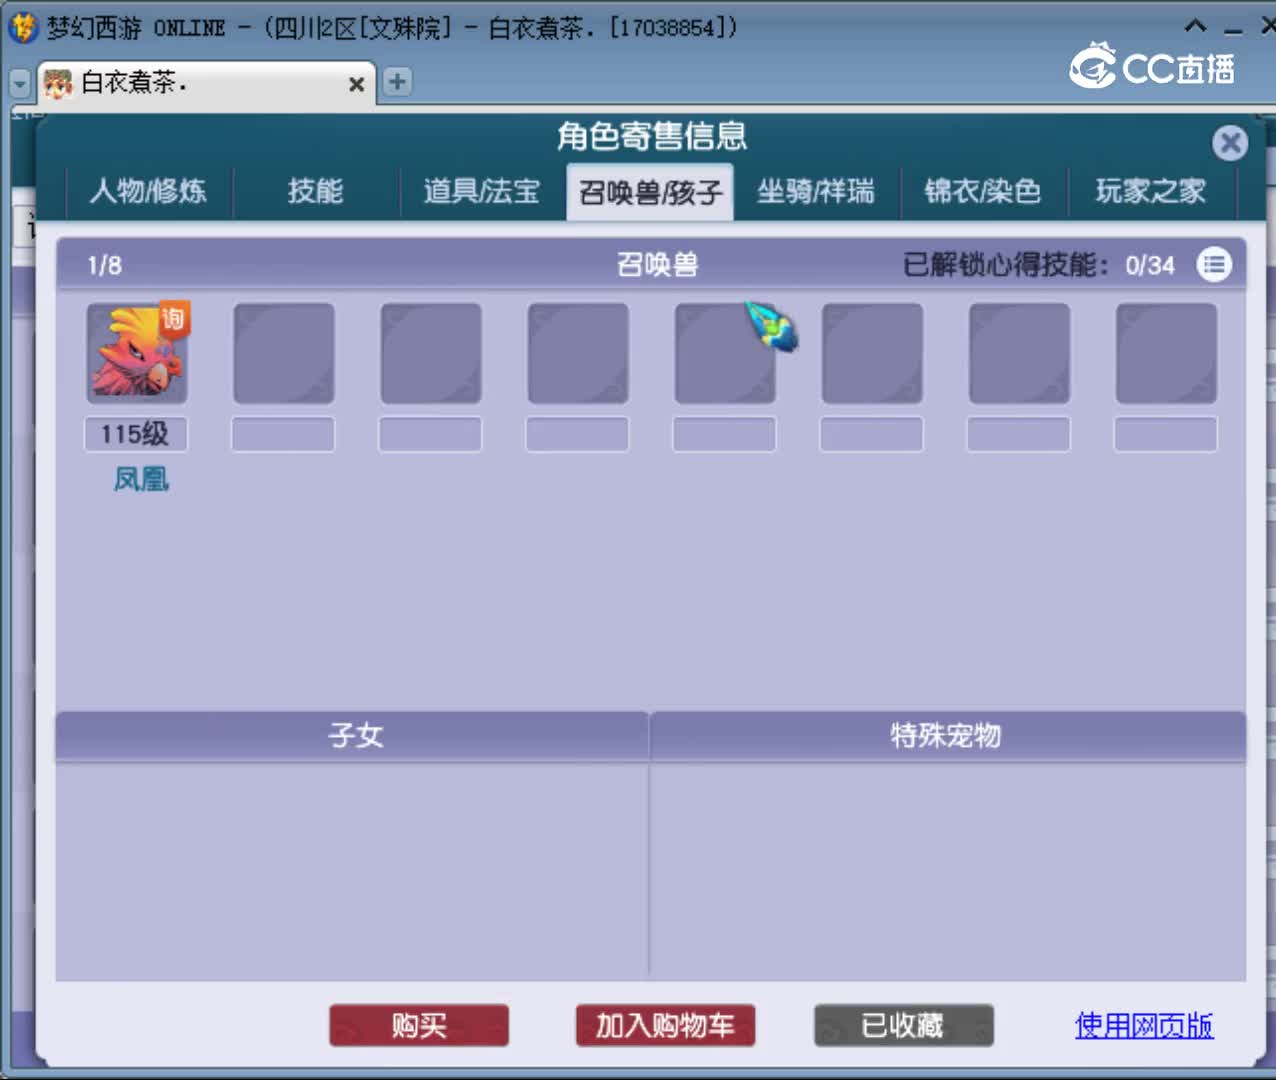
Task: Click the 白衣煮茶 tab avatar icon
Action: pyautogui.click(x=58, y=84)
